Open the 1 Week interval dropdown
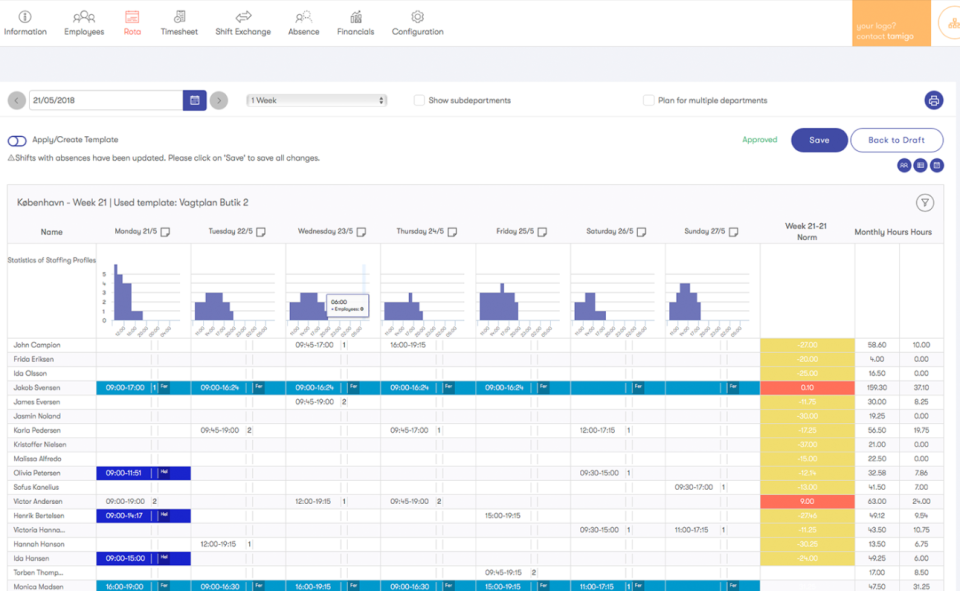Image resolution: width=960 pixels, height=591 pixels. pyautogui.click(x=316, y=100)
